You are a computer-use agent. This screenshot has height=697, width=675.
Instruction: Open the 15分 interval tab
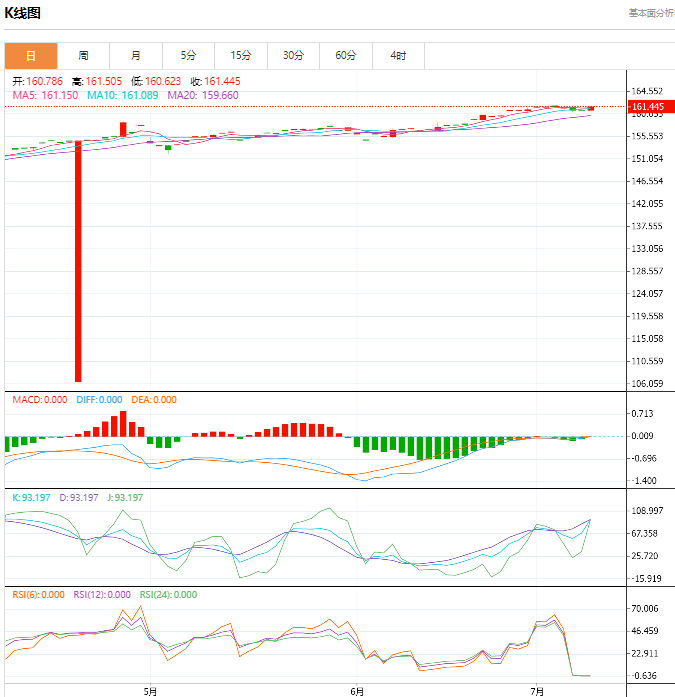pos(241,56)
